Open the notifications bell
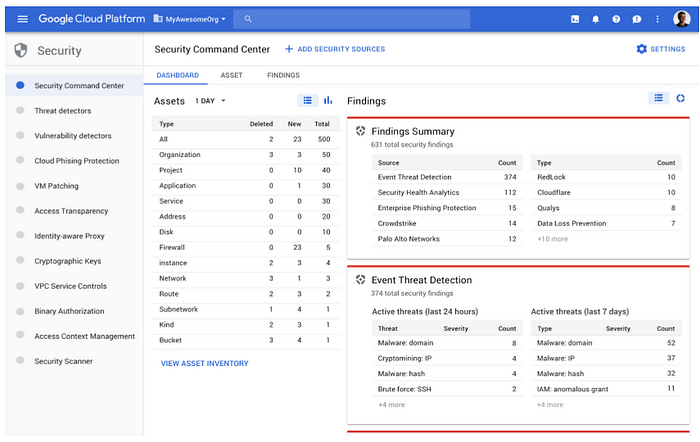The width and height of the screenshot is (700, 442). click(596, 19)
